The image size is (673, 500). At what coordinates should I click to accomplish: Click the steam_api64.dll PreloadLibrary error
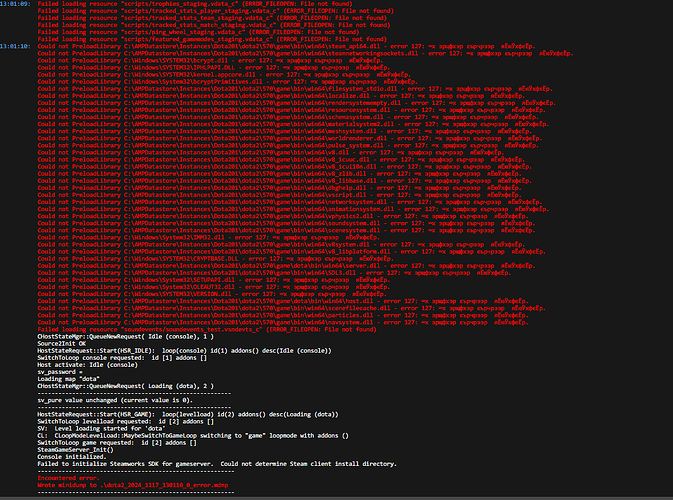pos(287,46)
